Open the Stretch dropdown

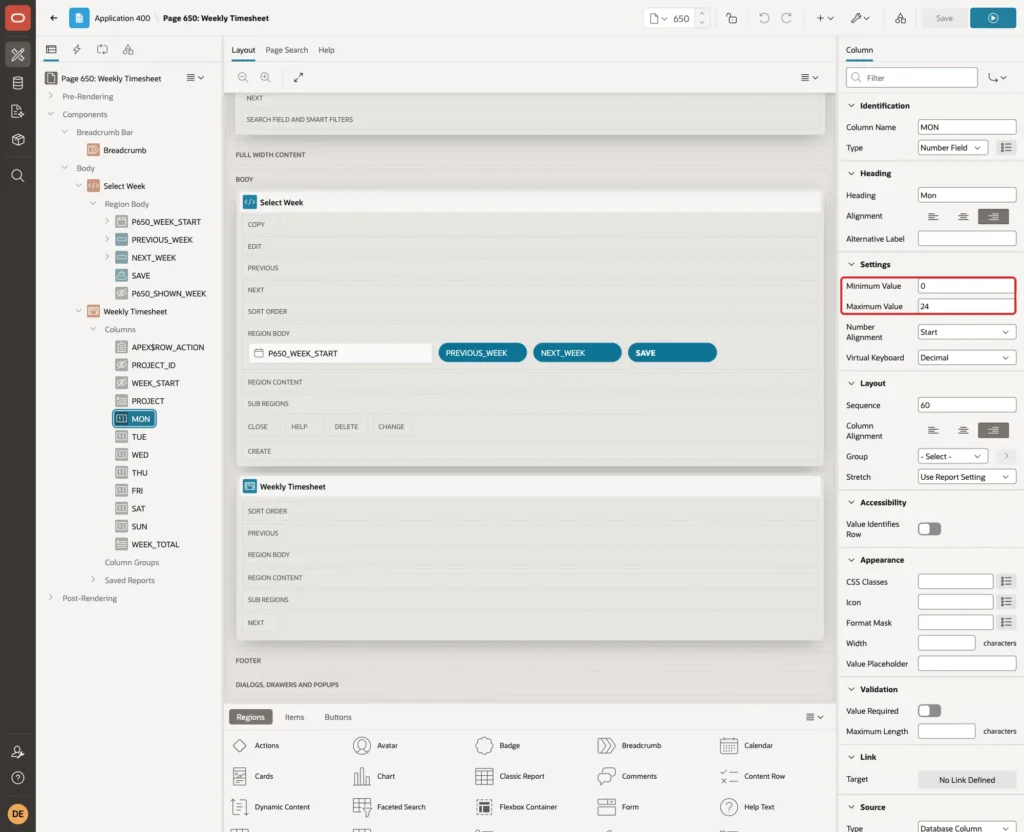[967, 477]
